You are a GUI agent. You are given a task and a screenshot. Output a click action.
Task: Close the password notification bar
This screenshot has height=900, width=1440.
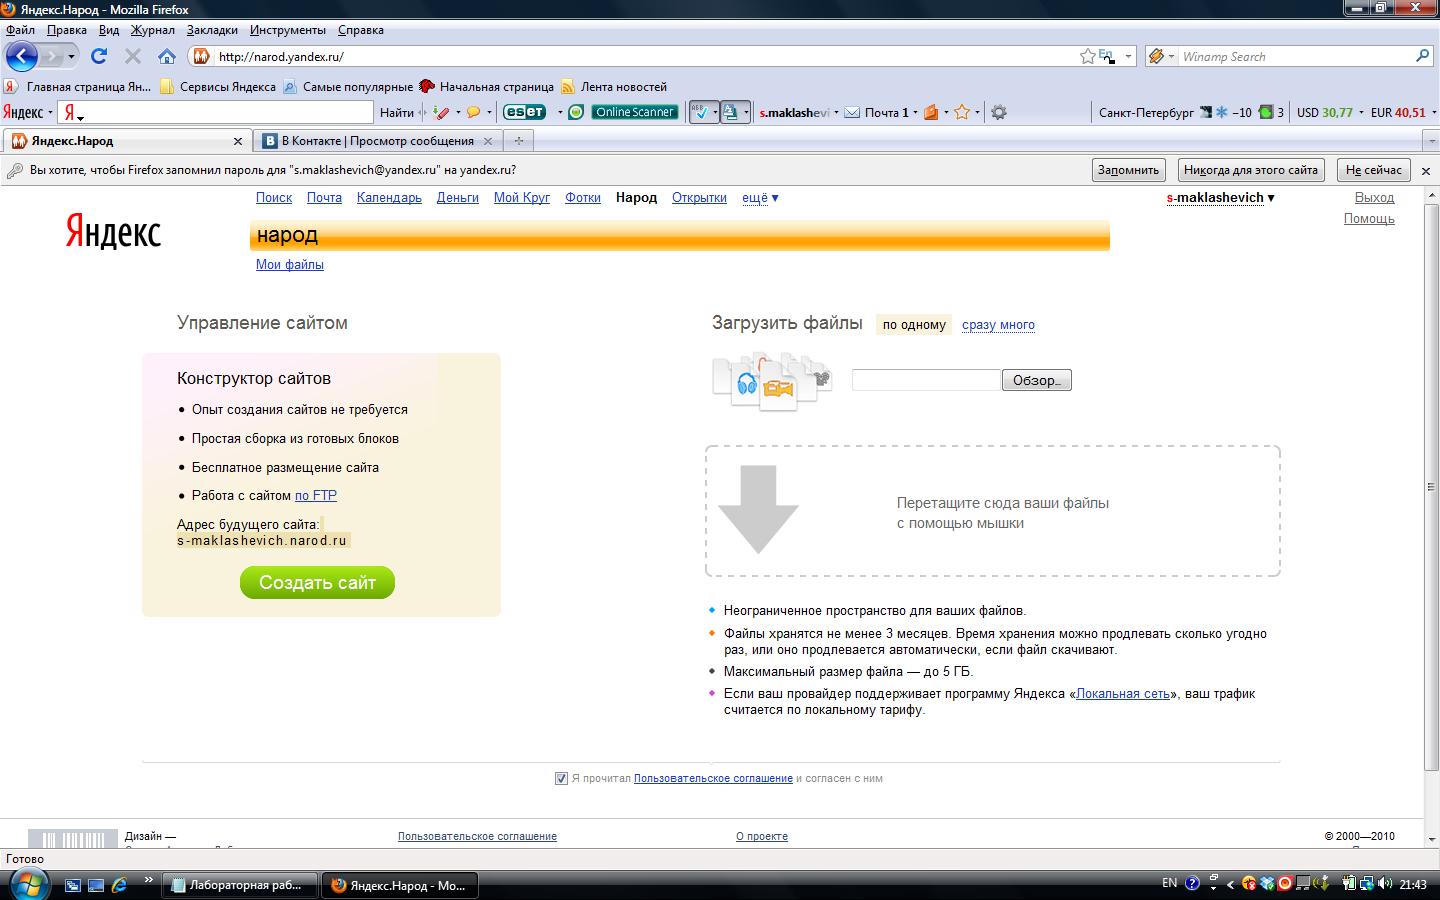pyautogui.click(x=1427, y=171)
